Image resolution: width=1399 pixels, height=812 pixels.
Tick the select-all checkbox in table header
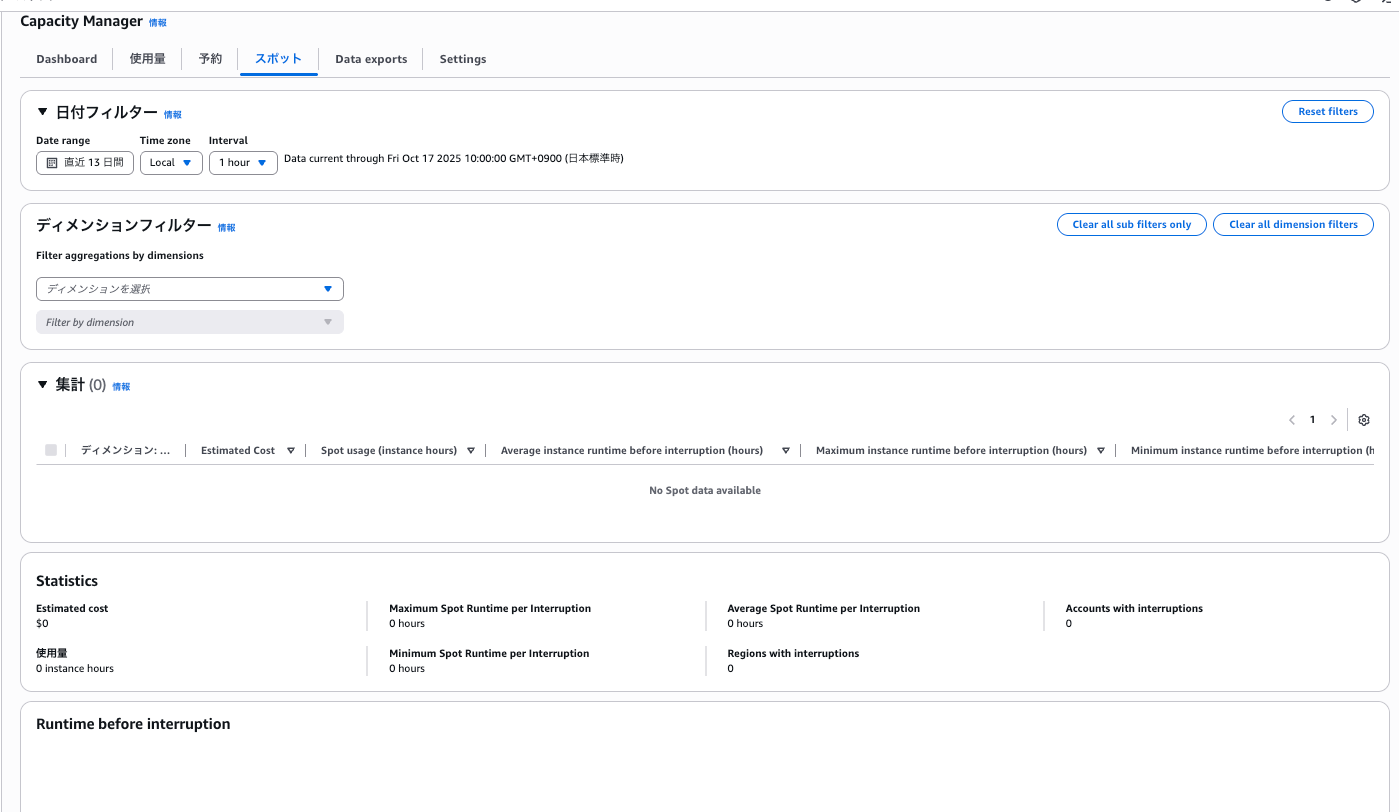51,450
